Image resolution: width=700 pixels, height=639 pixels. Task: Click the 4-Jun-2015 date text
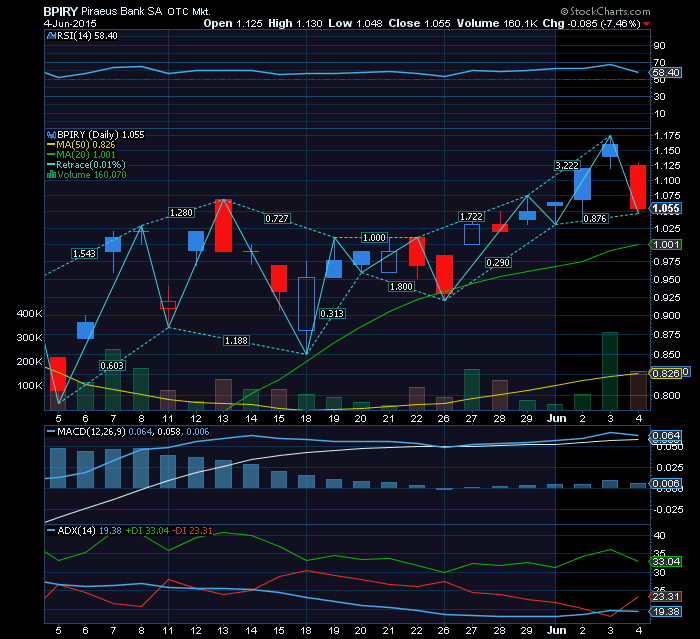[x=70, y=23]
